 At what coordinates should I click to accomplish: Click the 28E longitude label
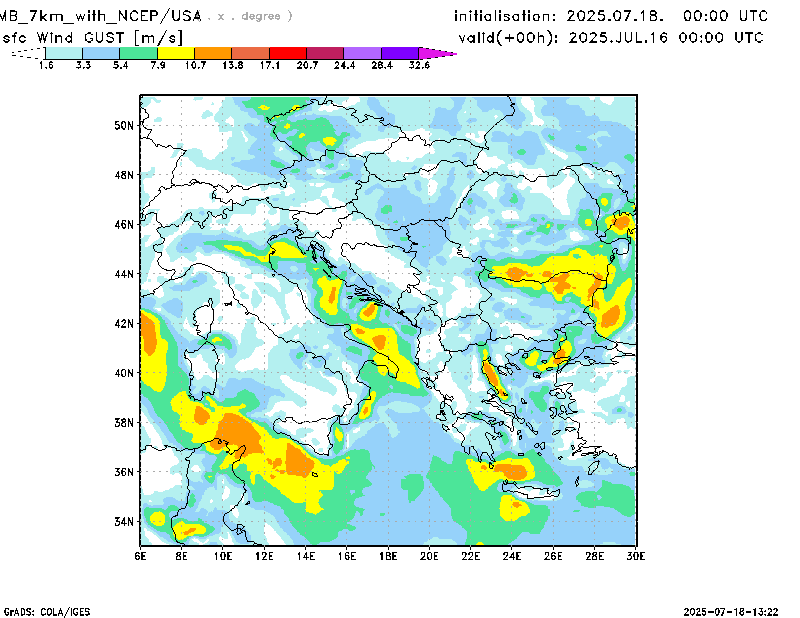[595, 556]
